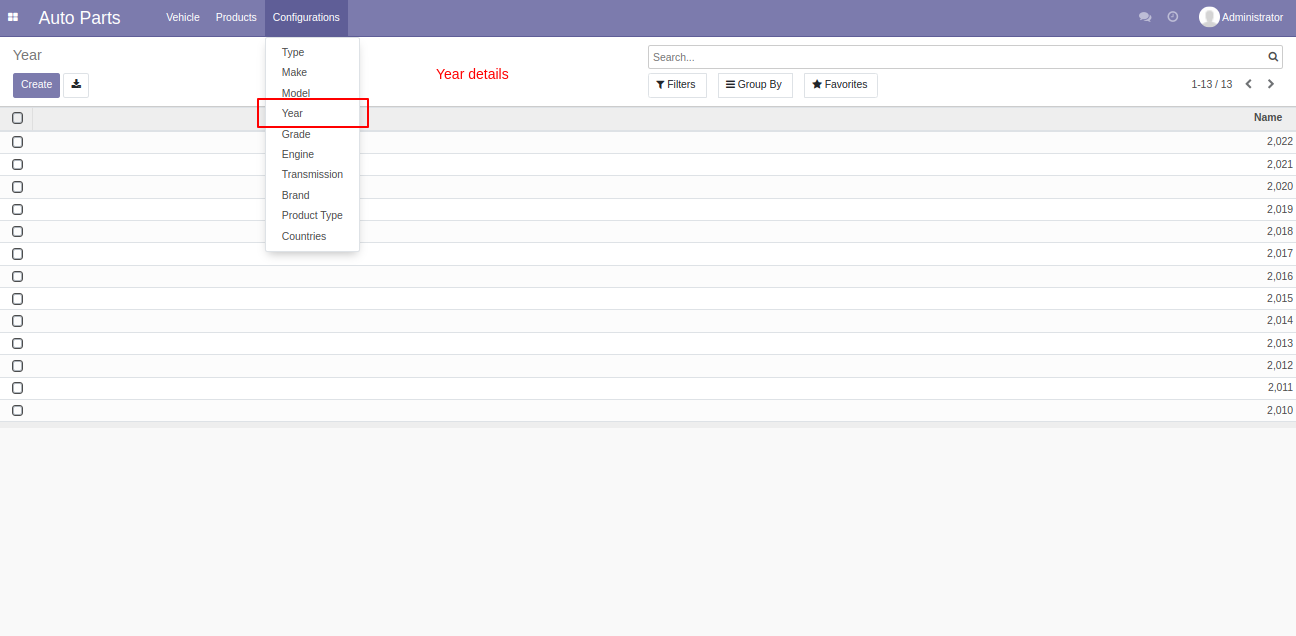This screenshot has height=636, width=1296.
Task: Toggle the select-all header checkbox
Action: click(17, 118)
